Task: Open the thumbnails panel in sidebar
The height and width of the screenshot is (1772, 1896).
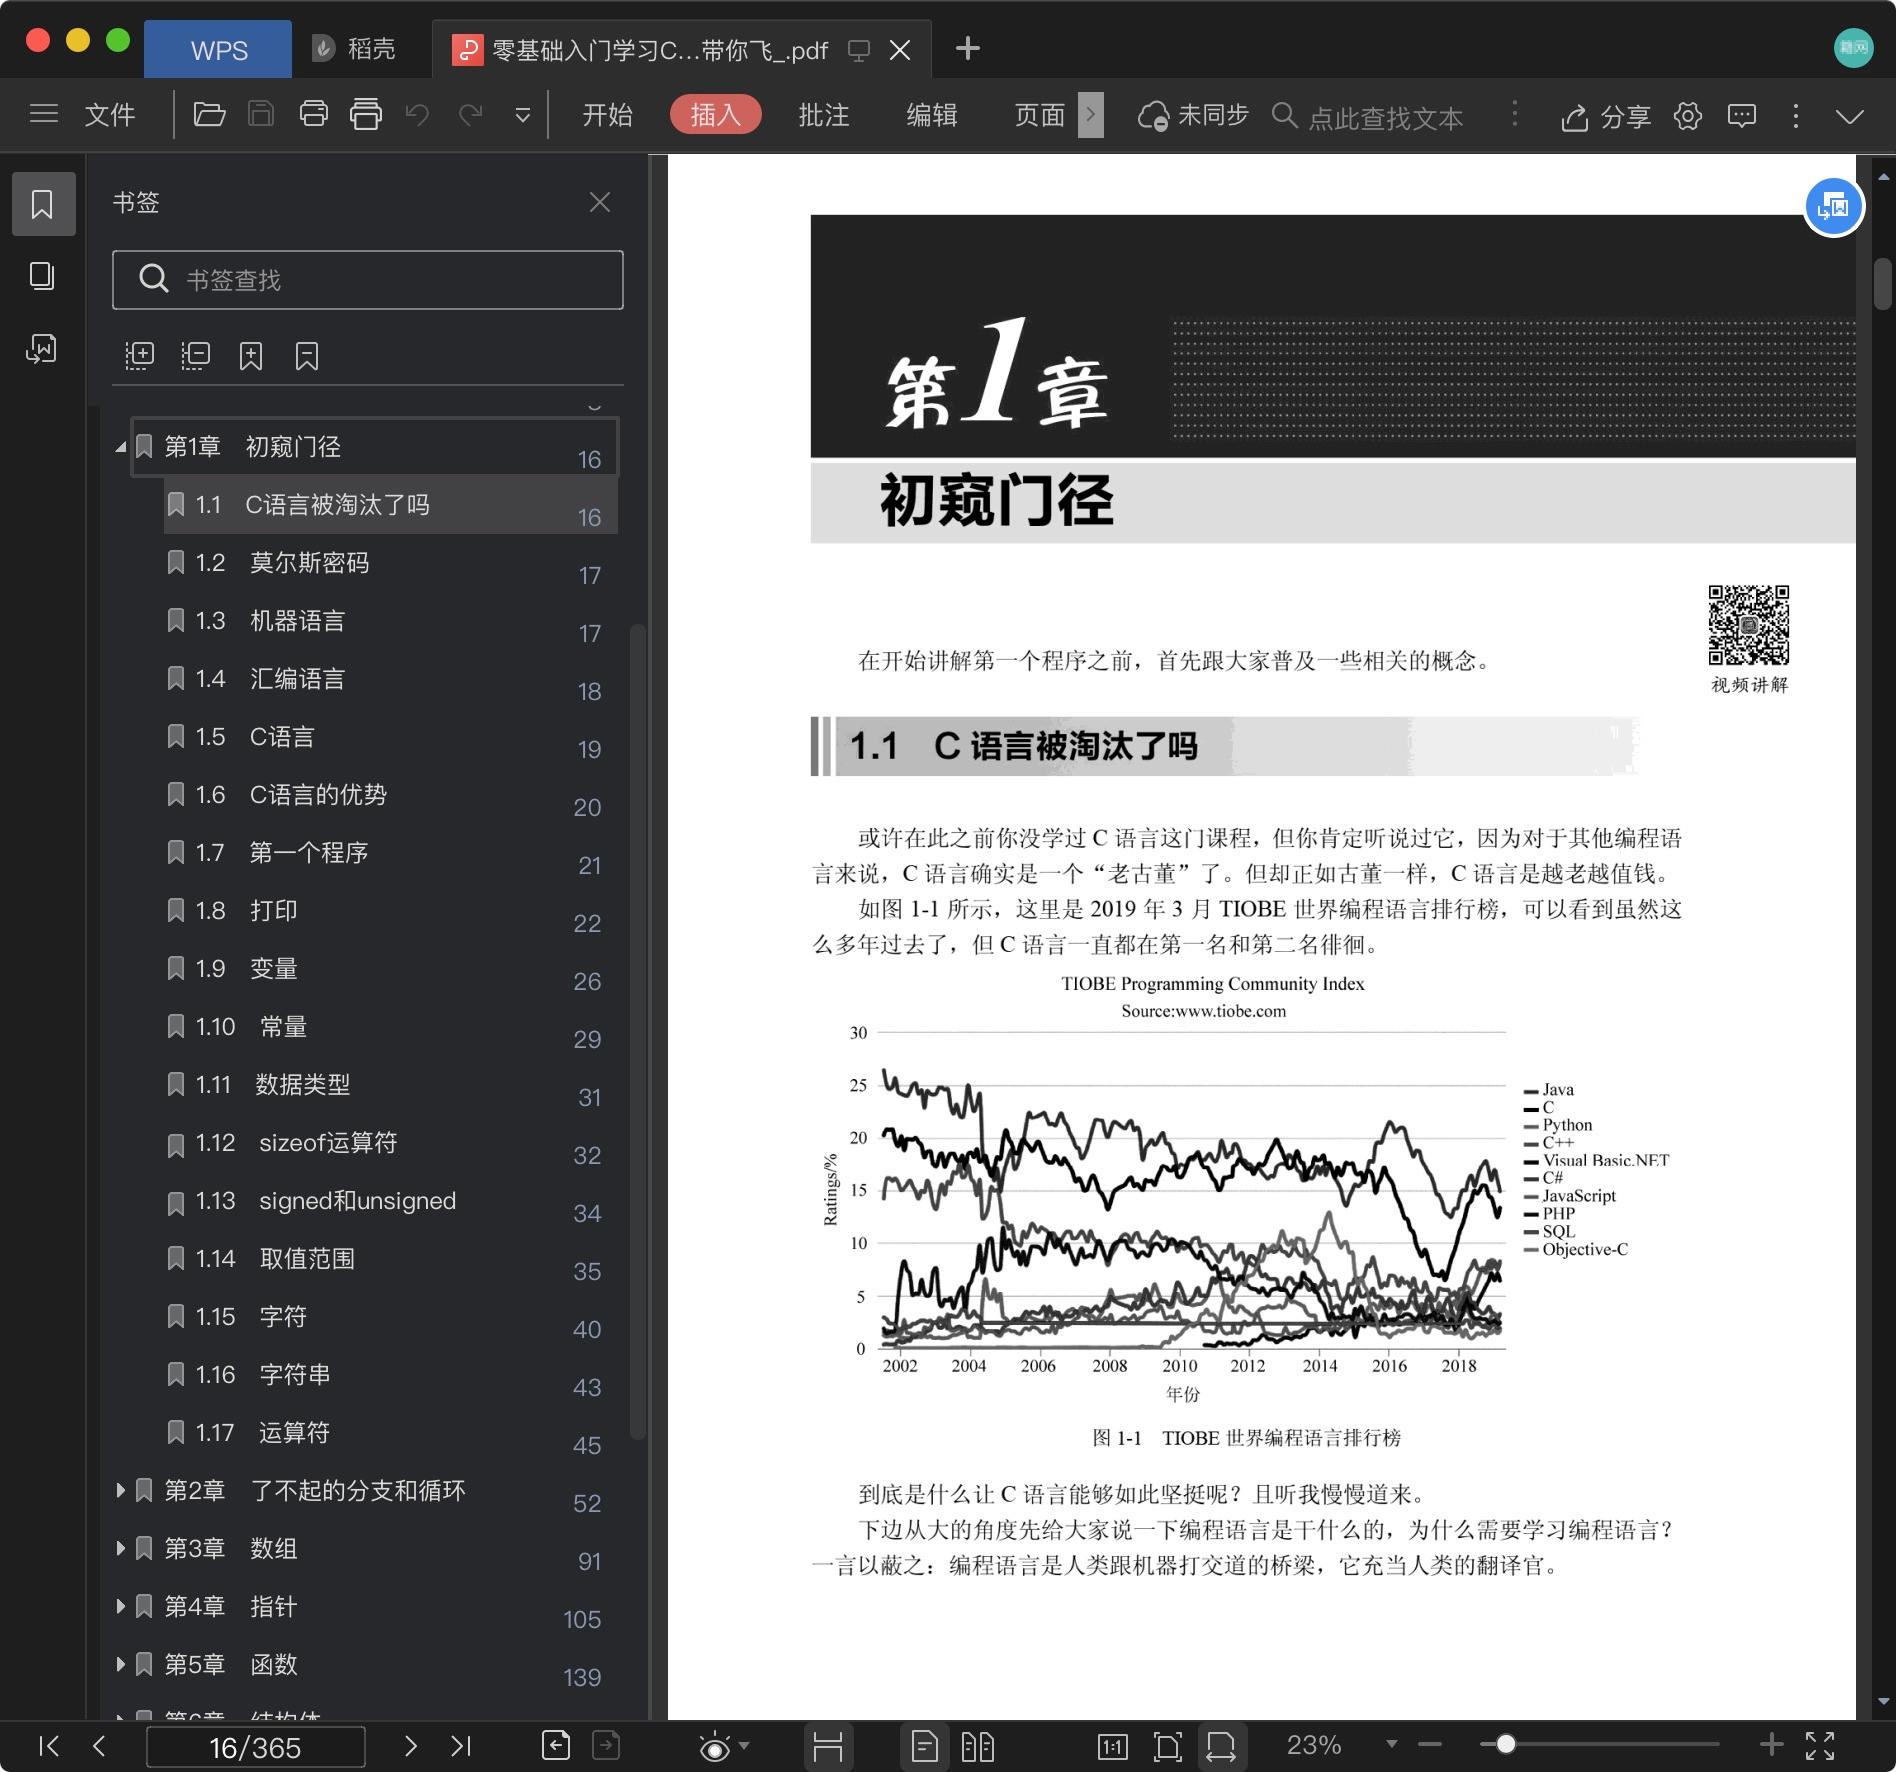Action: coord(42,276)
